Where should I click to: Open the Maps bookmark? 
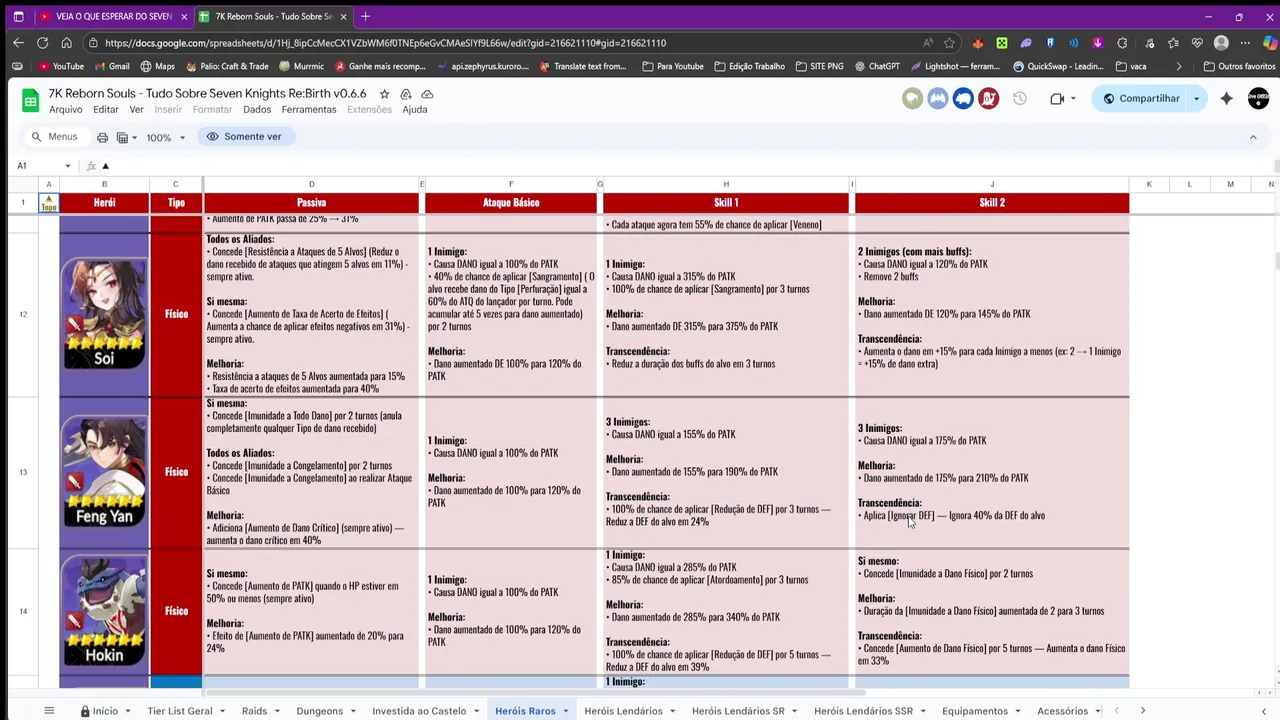tap(158, 66)
